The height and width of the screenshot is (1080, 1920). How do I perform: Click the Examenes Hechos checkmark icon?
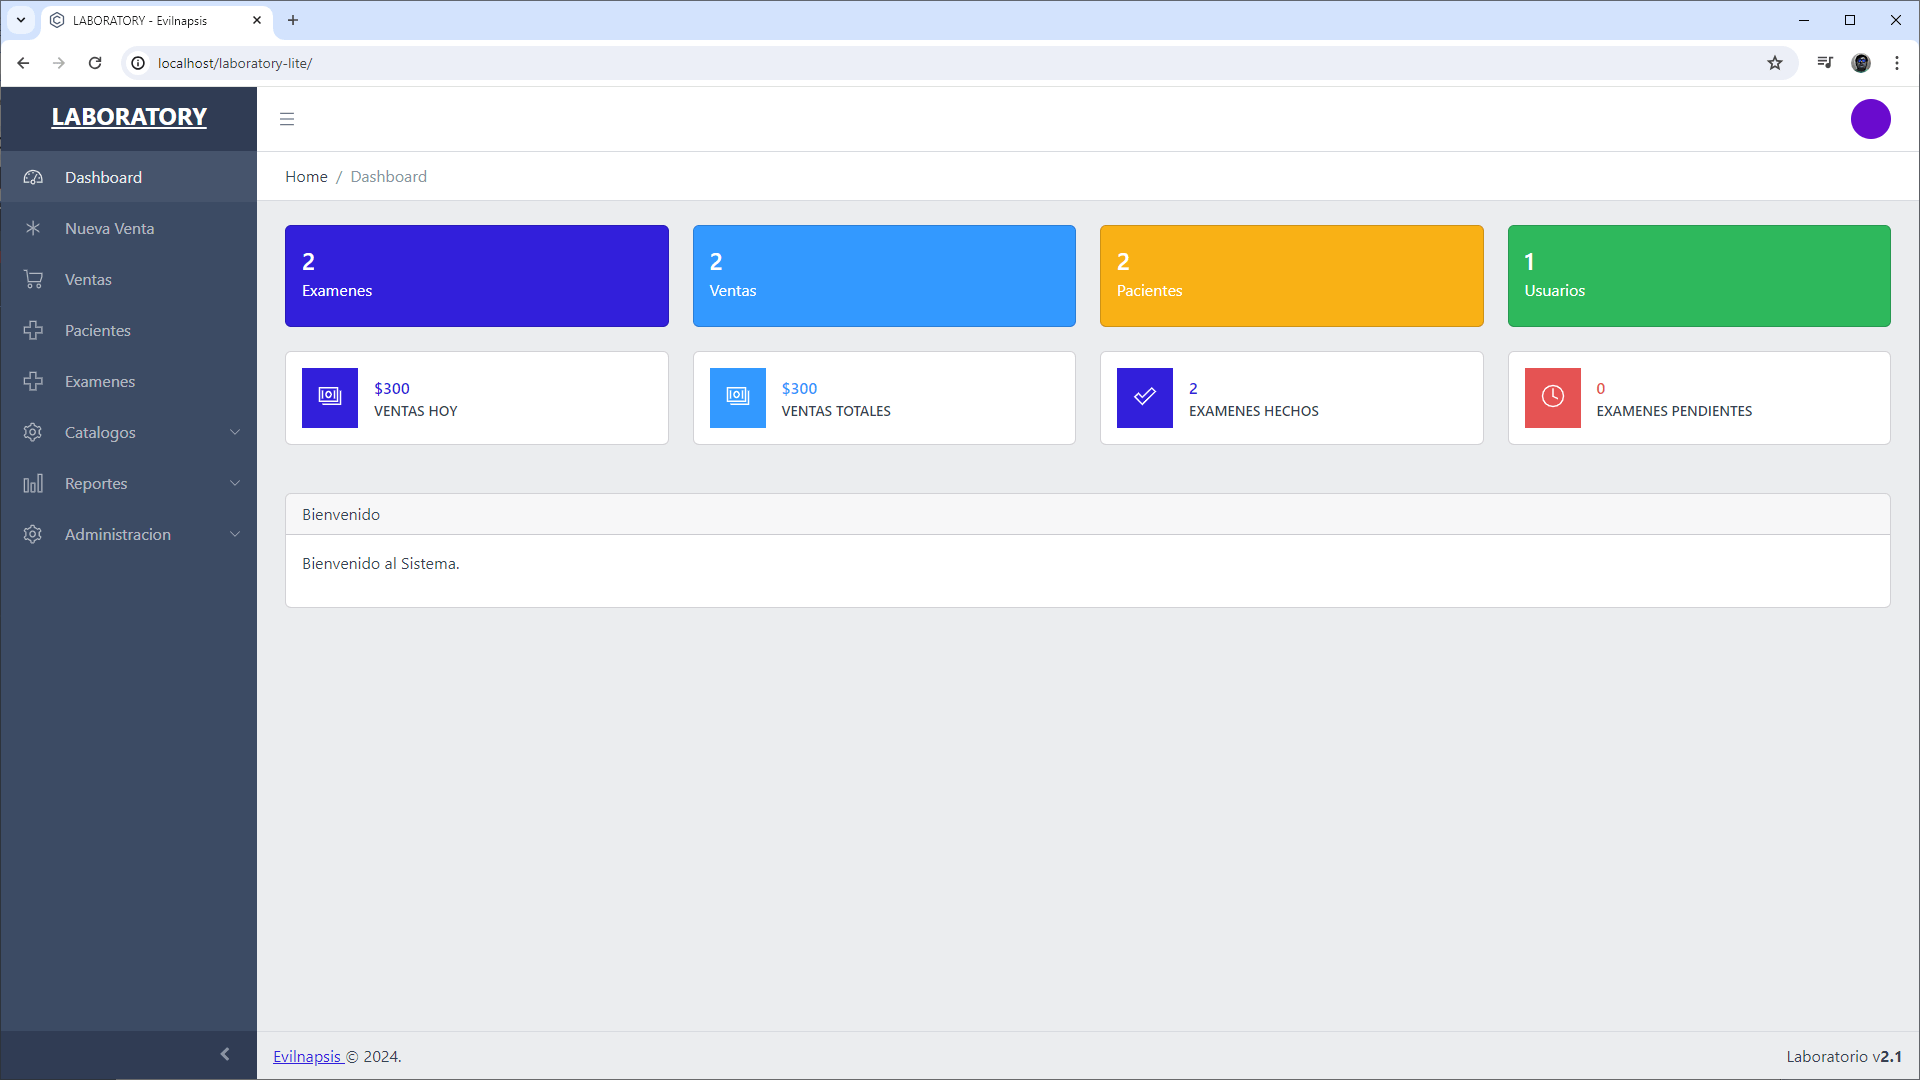[1144, 397]
